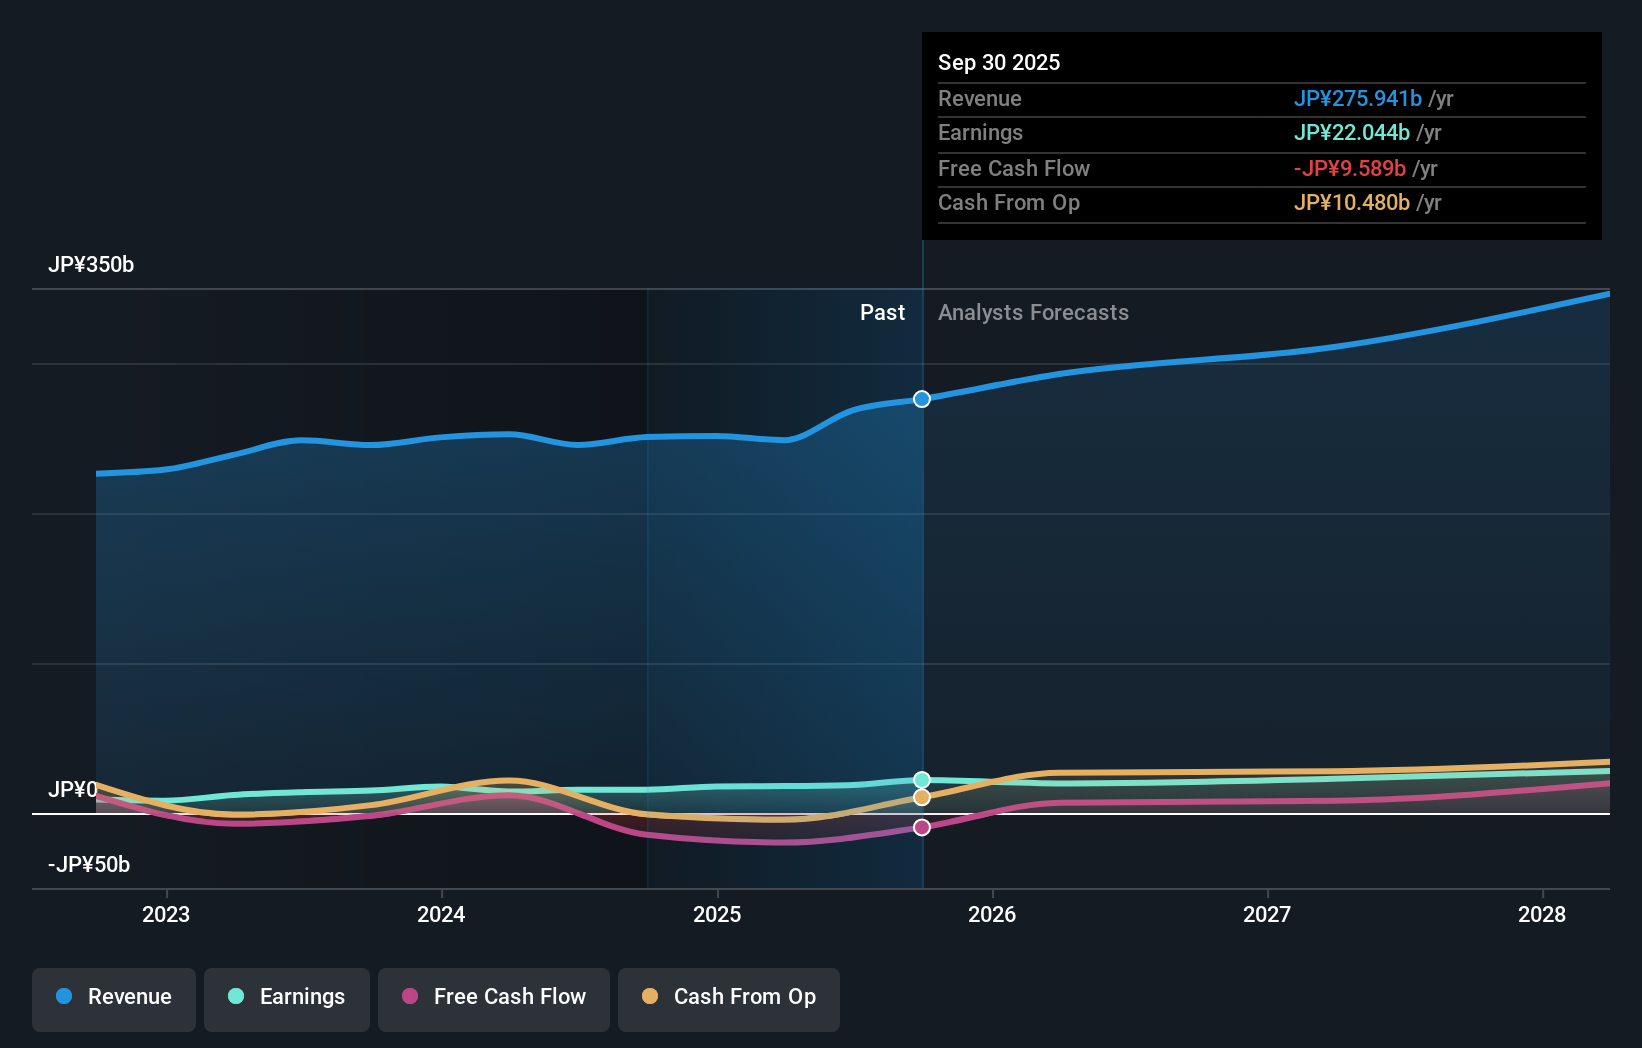Click the 2025 year label on the axis
Image resolution: width=1642 pixels, height=1048 pixels.
717,914
